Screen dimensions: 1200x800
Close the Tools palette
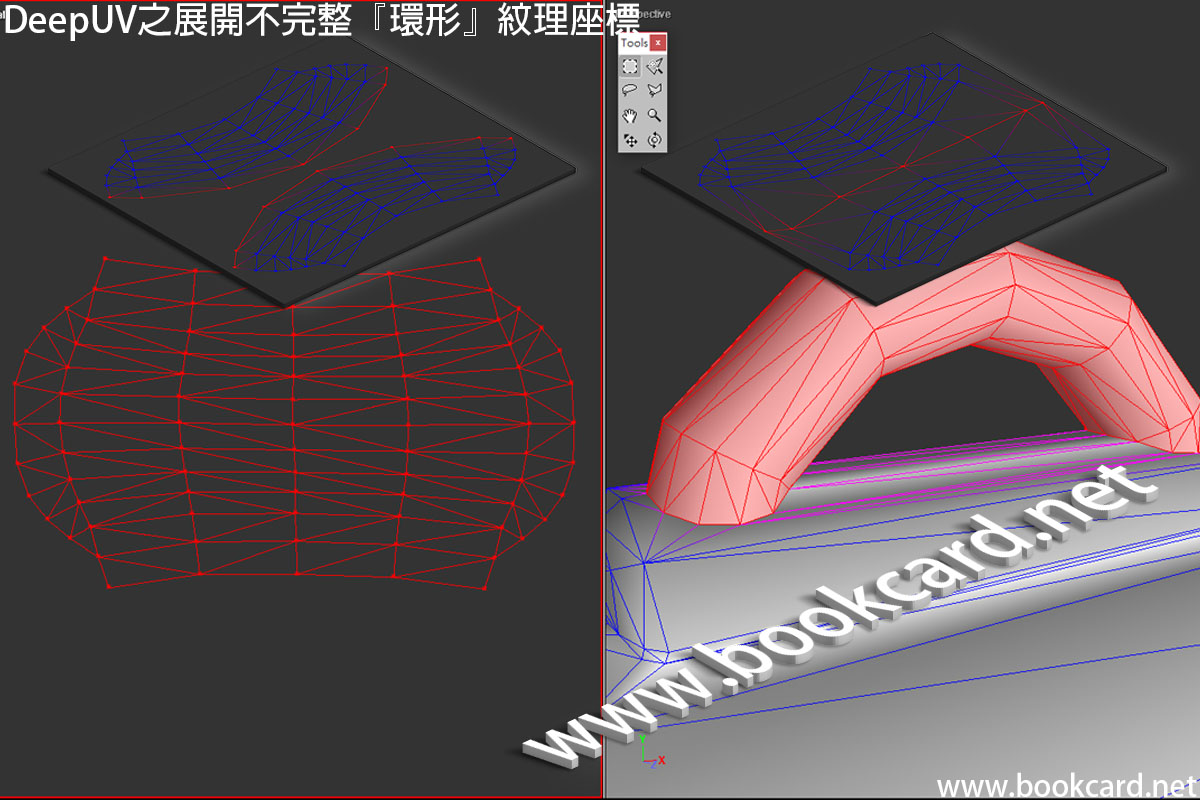657,43
